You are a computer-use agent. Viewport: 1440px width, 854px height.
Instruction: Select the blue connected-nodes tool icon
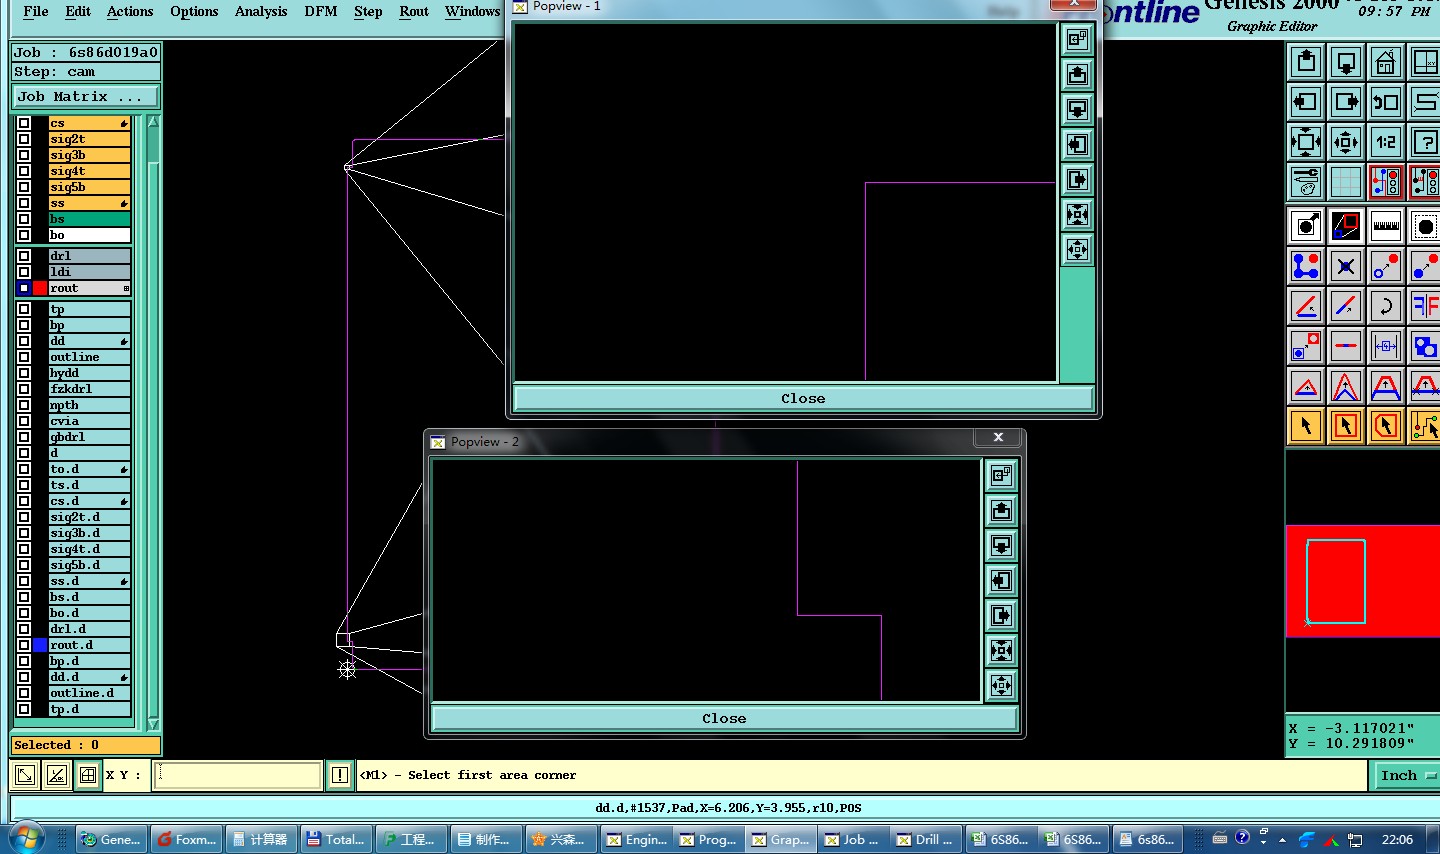pyautogui.click(x=1306, y=266)
